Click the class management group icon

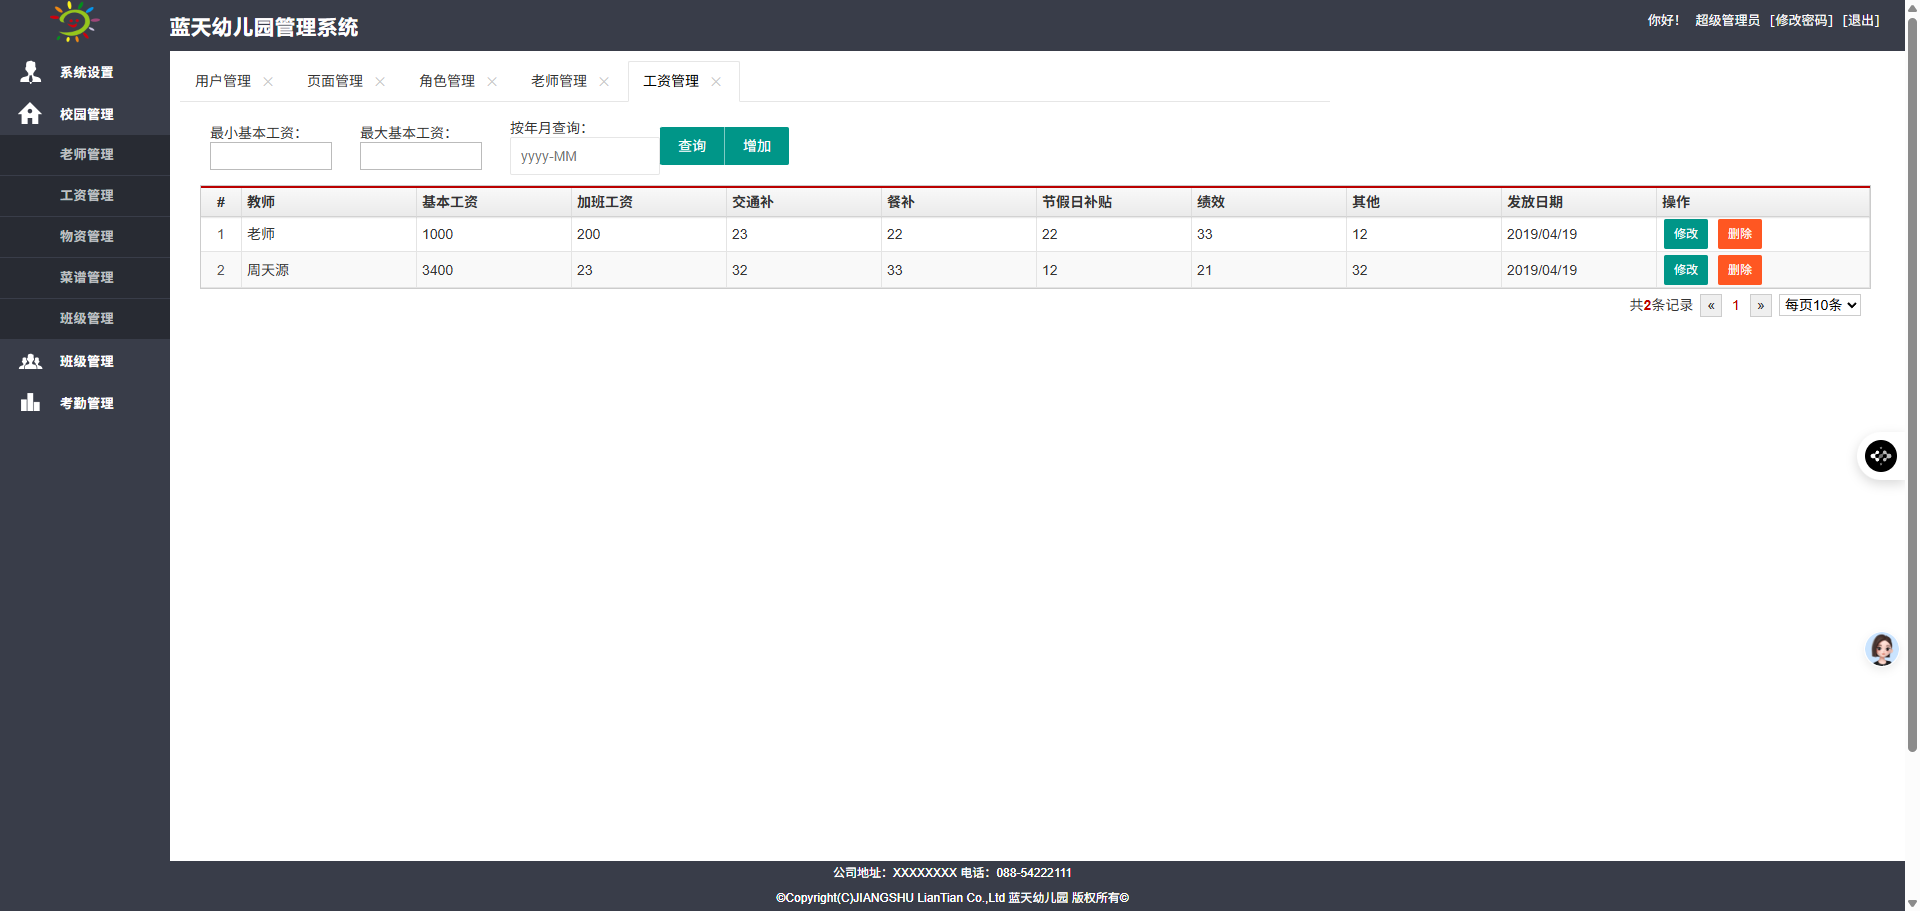[31, 361]
